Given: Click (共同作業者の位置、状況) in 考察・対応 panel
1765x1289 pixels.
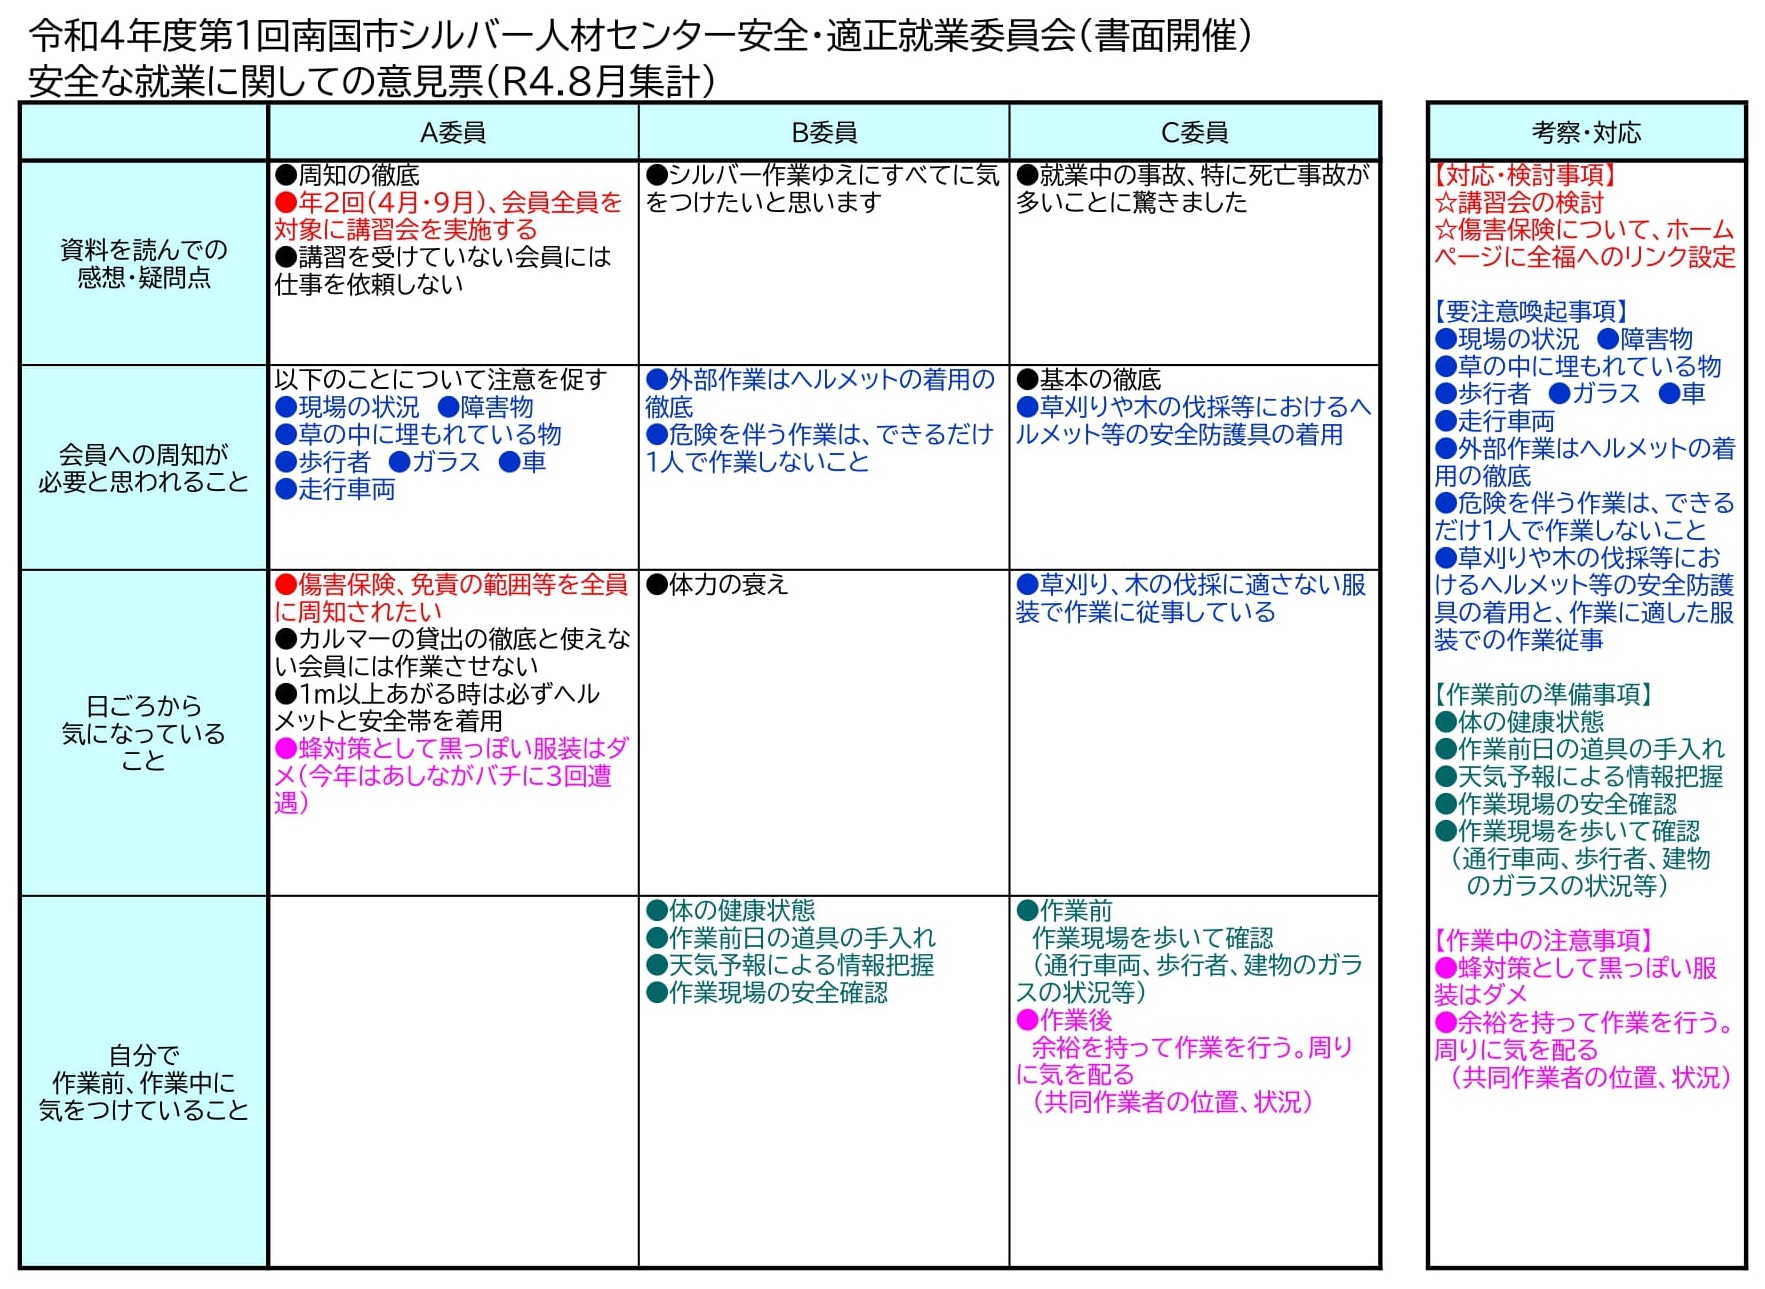Looking at the screenshot, I should (x=1590, y=1078).
